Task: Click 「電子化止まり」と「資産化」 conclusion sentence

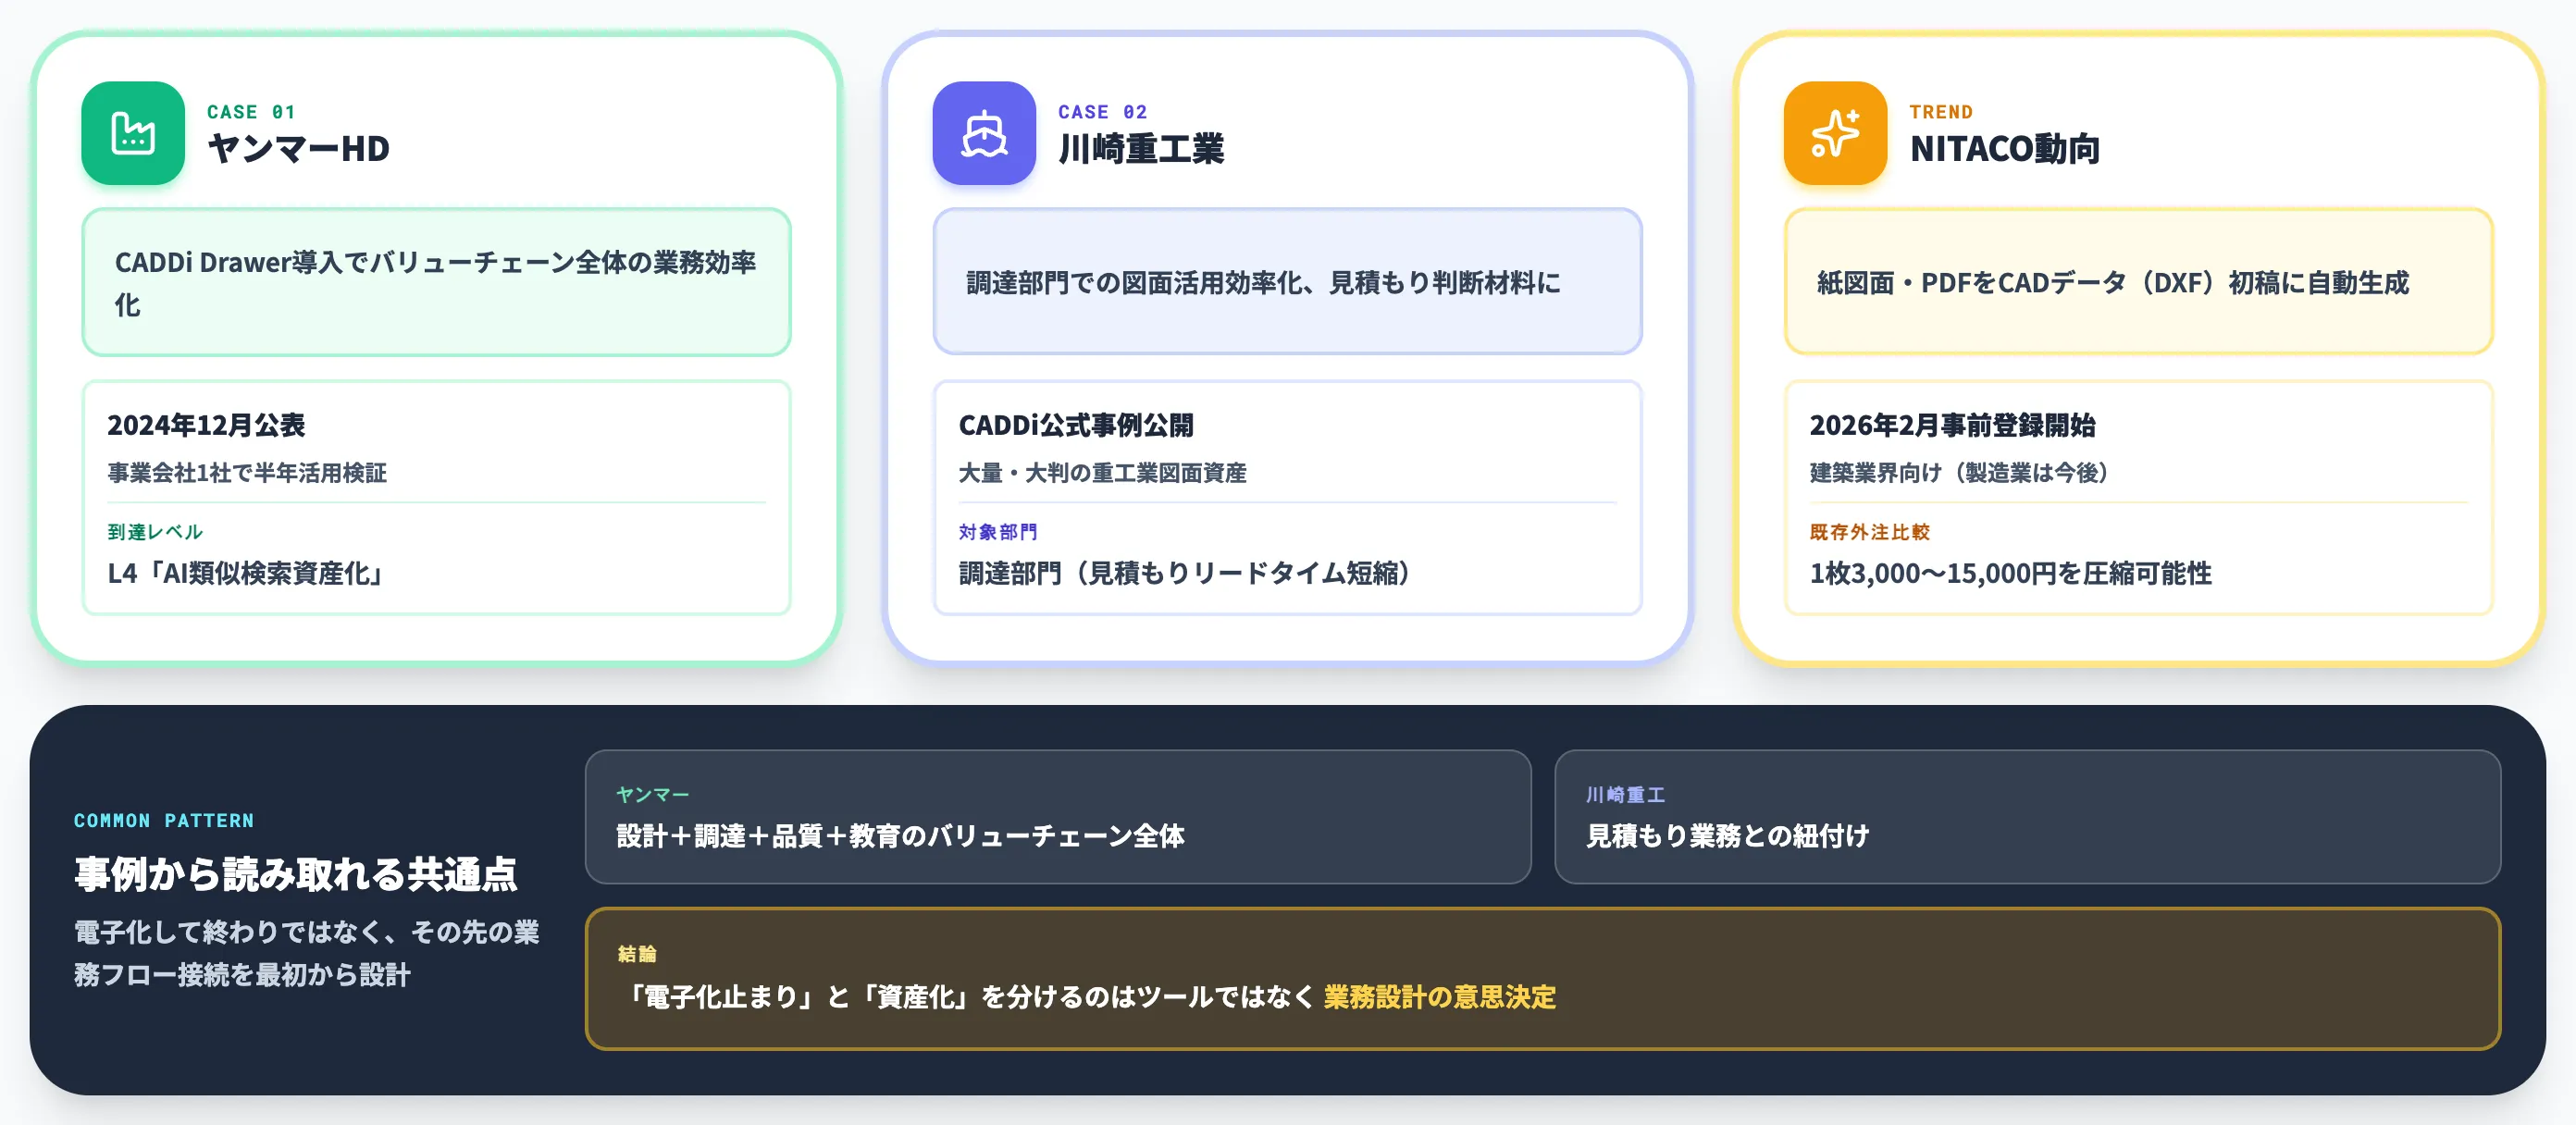Action: [1087, 997]
